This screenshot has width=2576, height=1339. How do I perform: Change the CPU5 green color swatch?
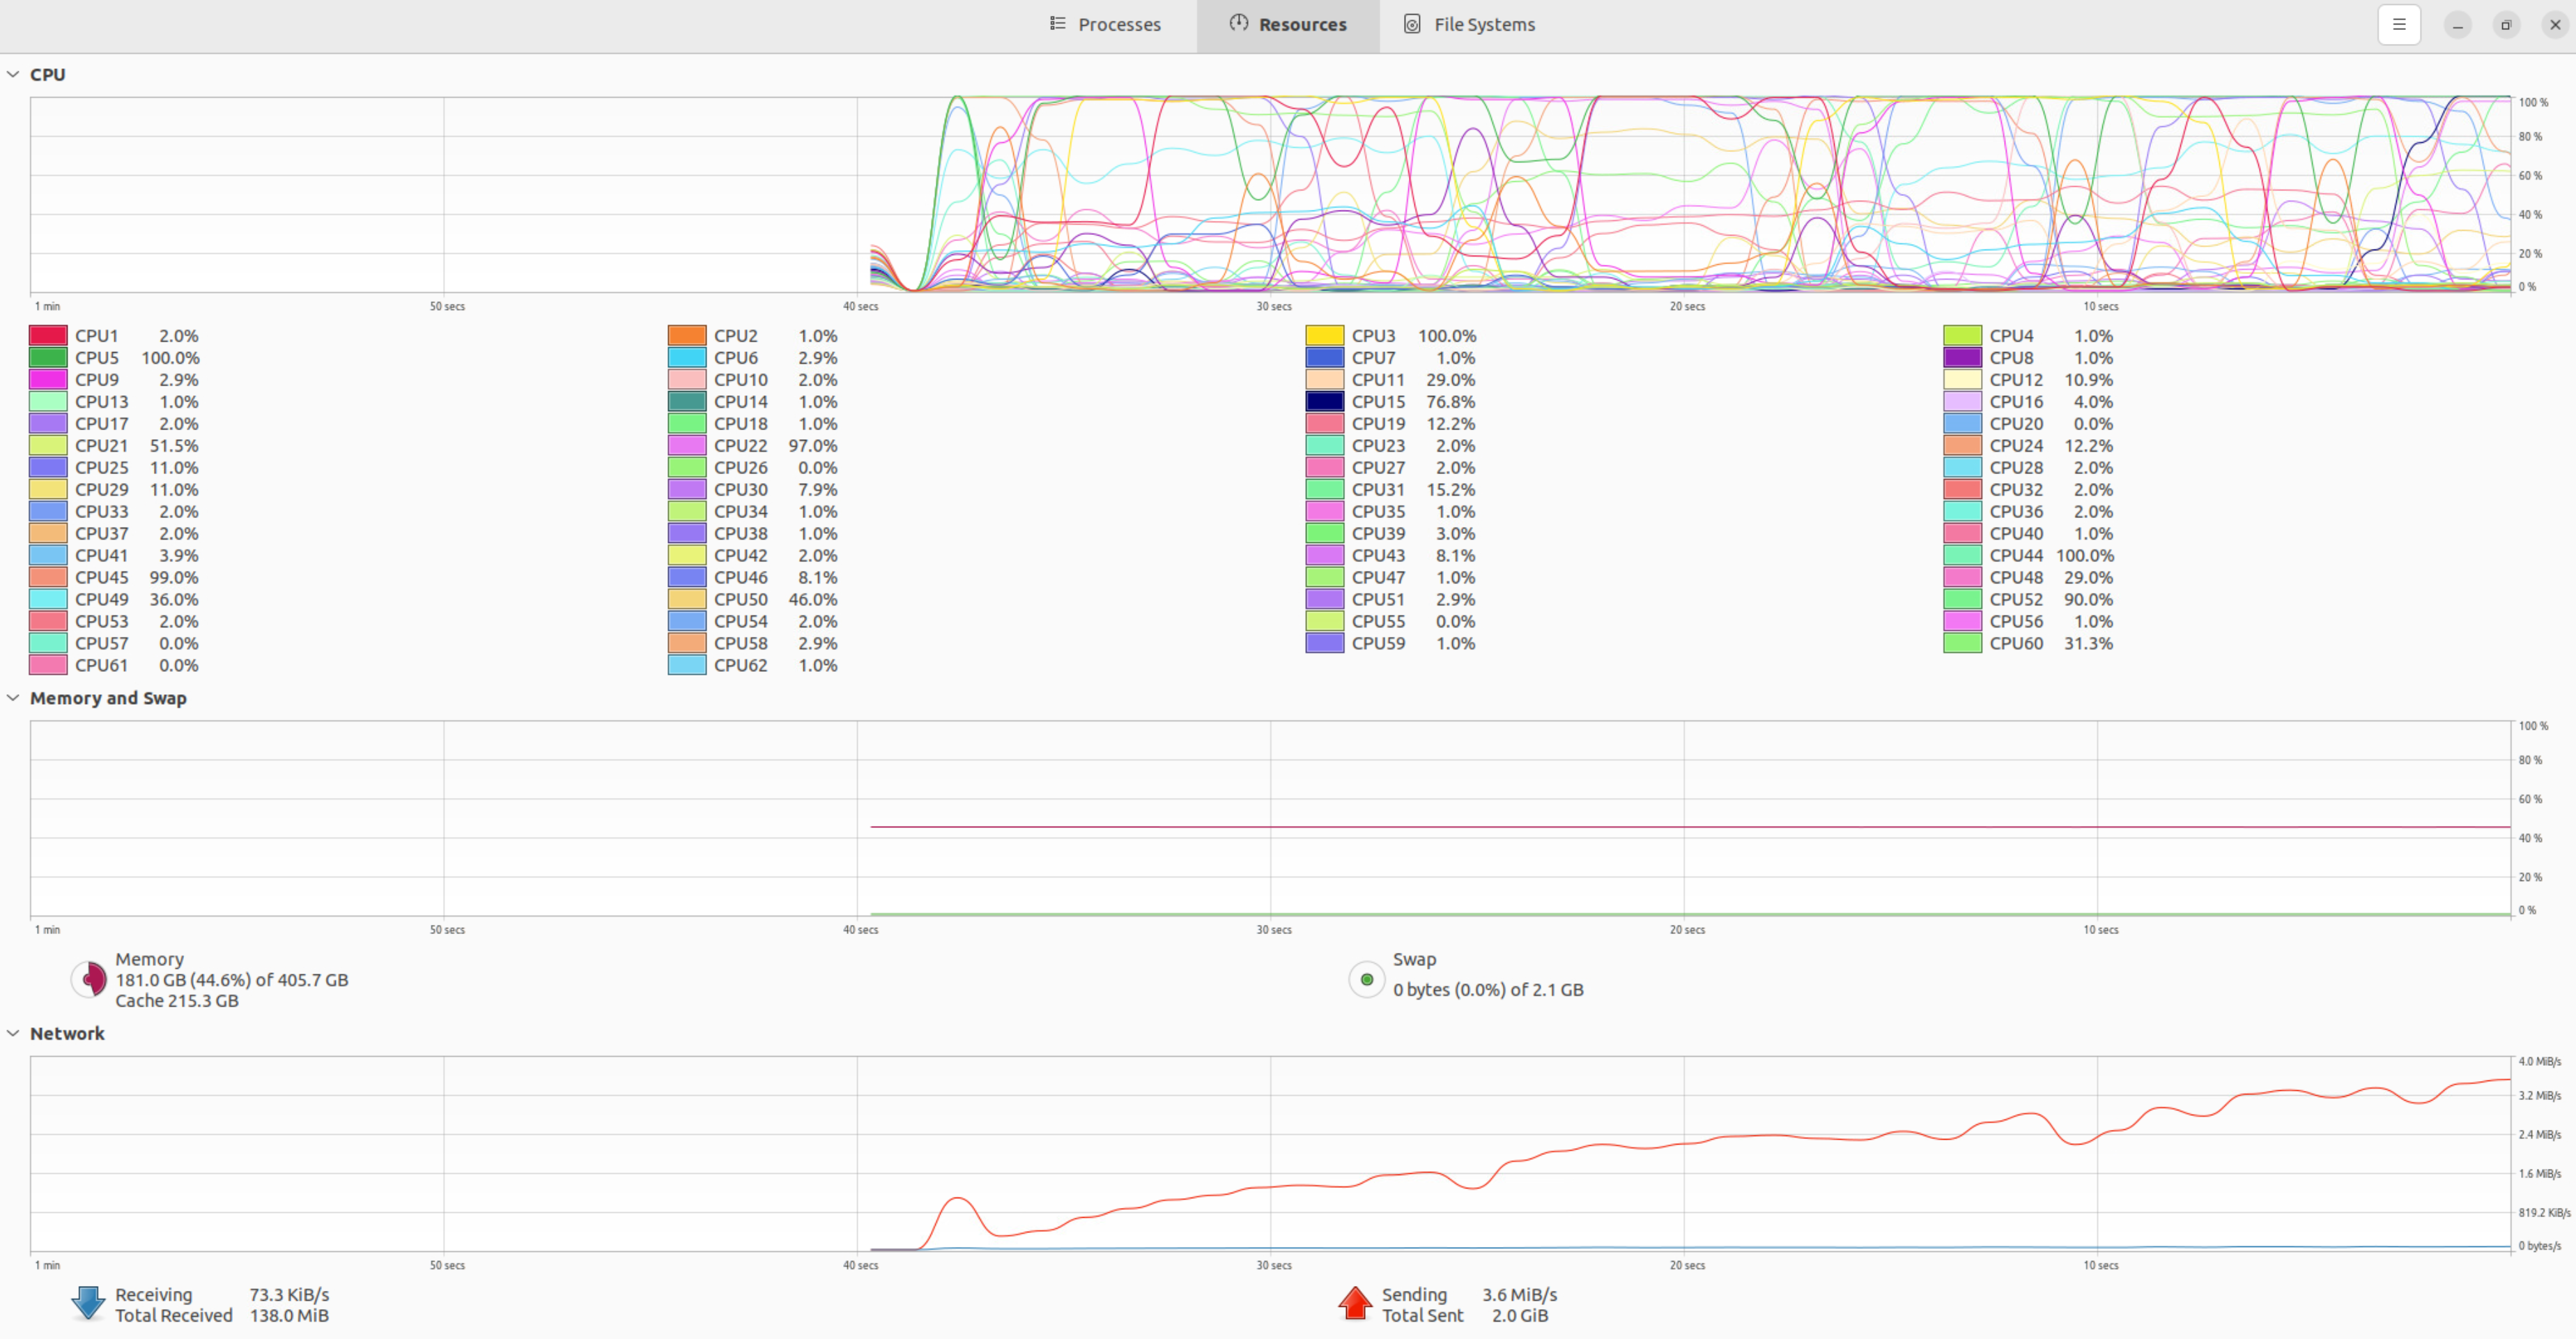coord(48,358)
